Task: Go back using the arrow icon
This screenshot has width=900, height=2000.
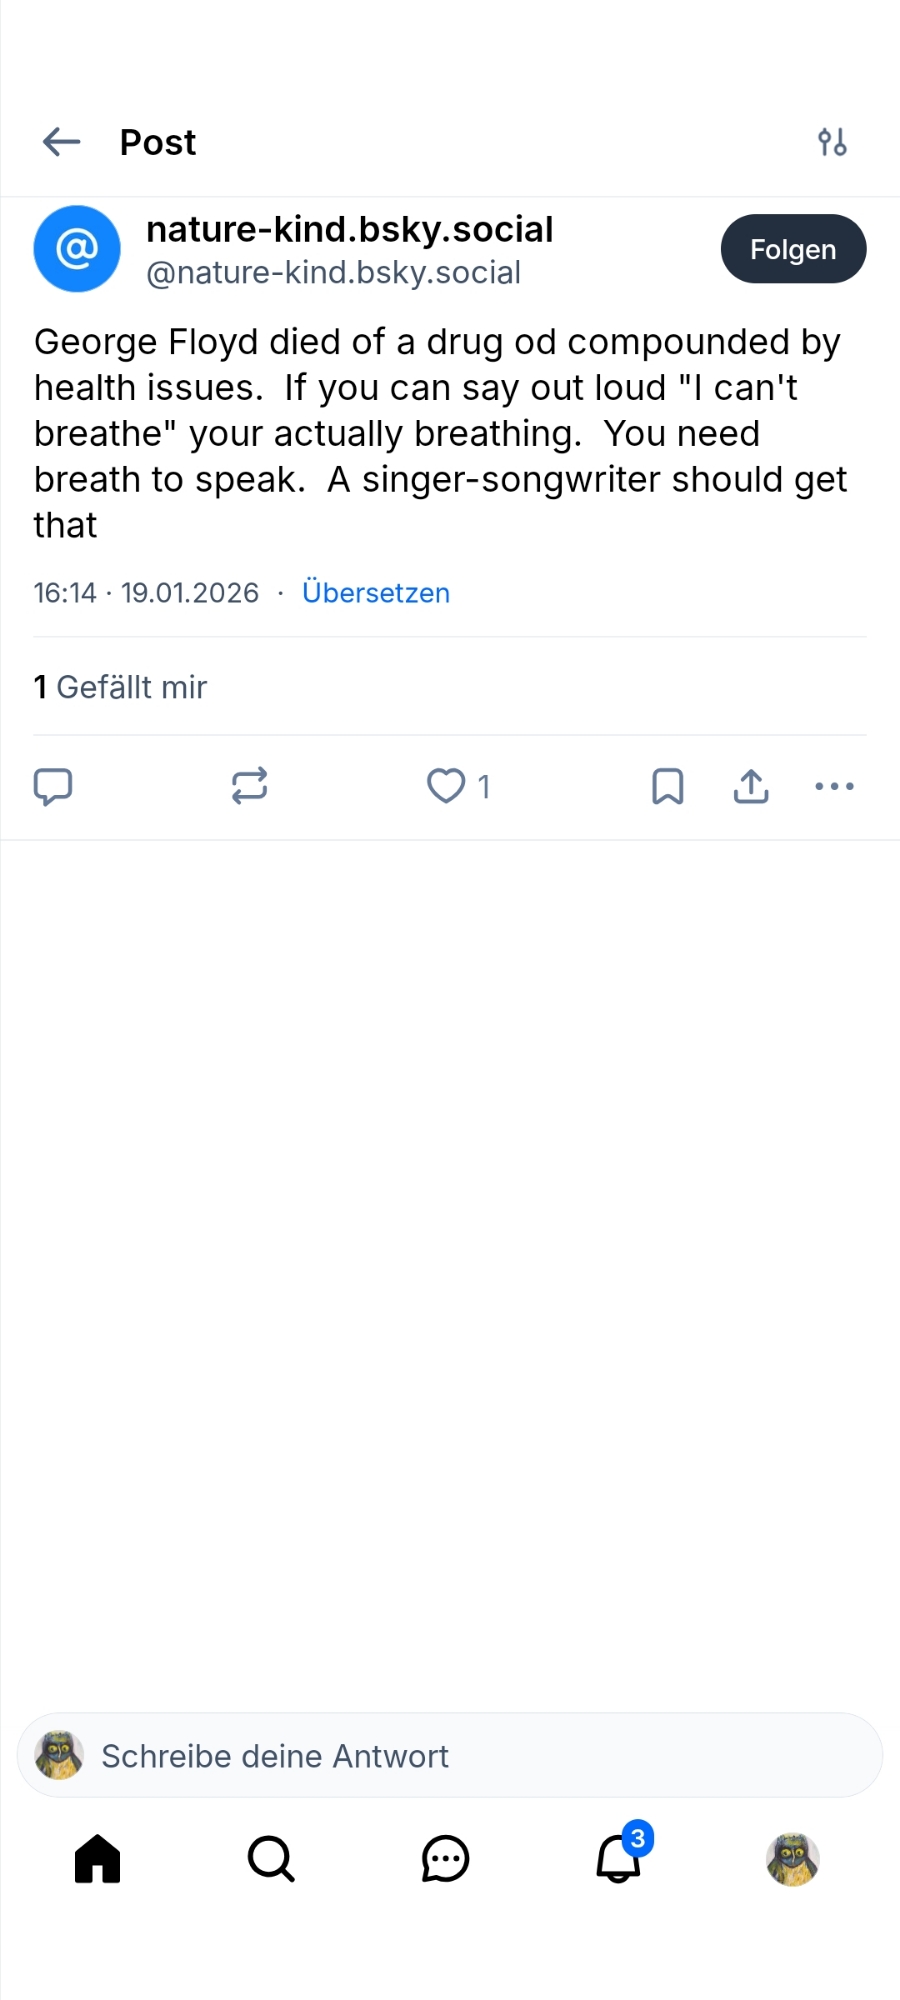Action: tap(62, 142)
